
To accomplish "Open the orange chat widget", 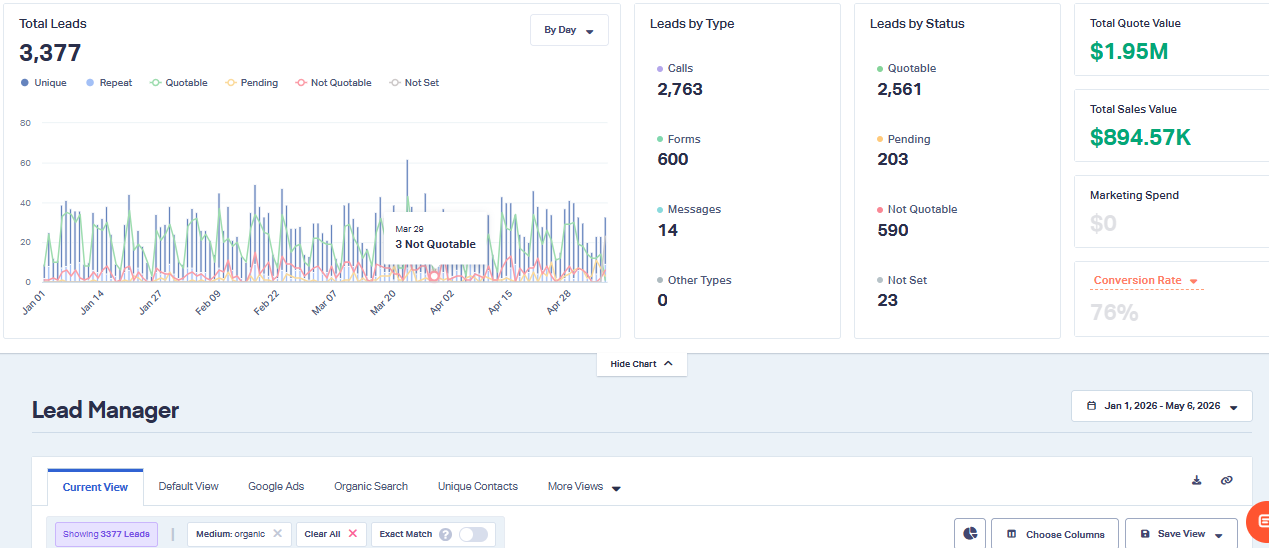I will [x=1258, y=523].
